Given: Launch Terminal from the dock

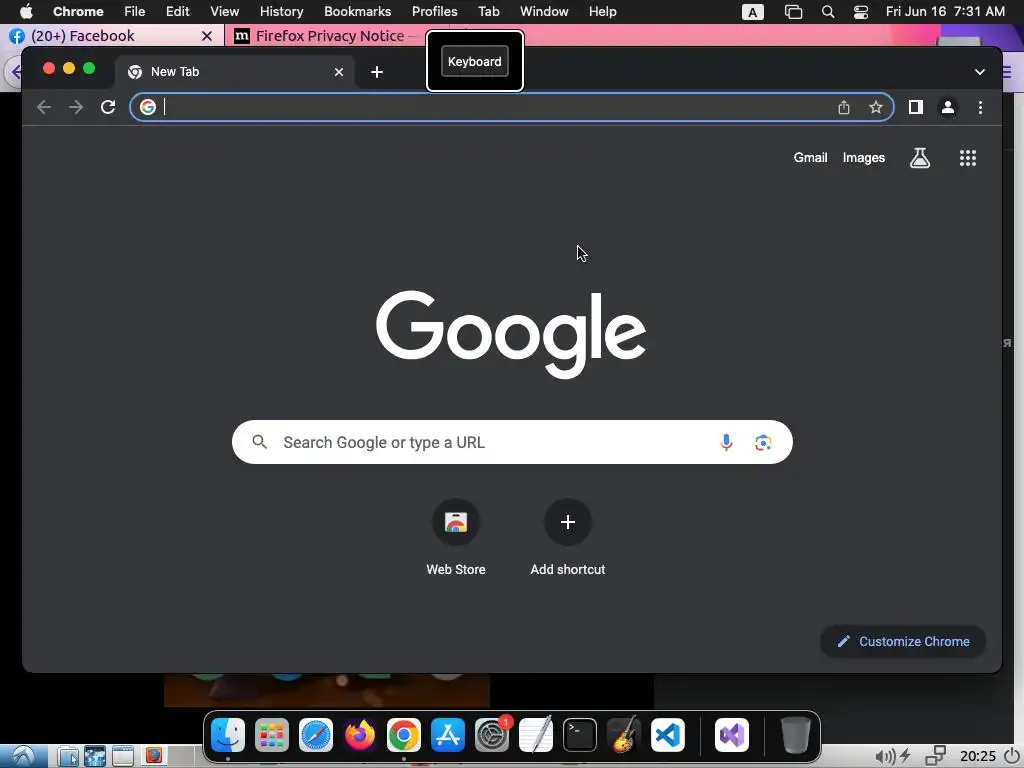Looking at the screenshot, I should tap(580, 735).
